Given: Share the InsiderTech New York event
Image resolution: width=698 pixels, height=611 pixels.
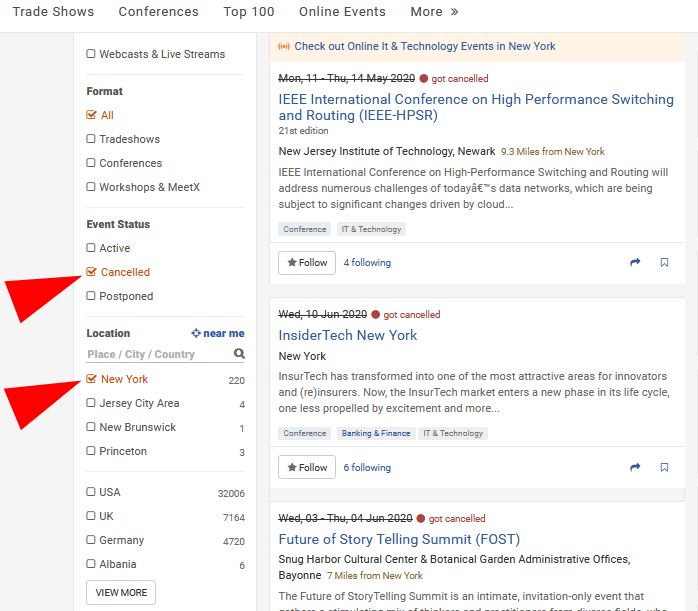Looking at the screenshot, I should tap(635, 467).
